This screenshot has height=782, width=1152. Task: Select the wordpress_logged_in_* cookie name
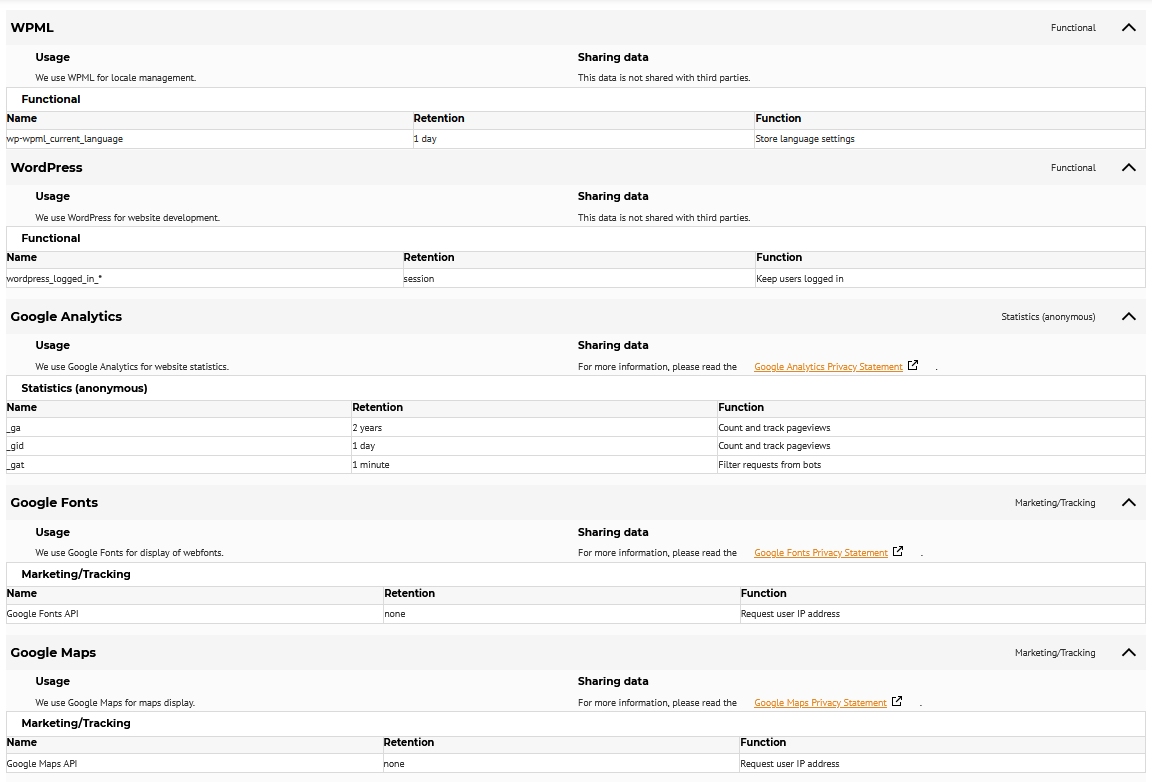coord(54,279)
